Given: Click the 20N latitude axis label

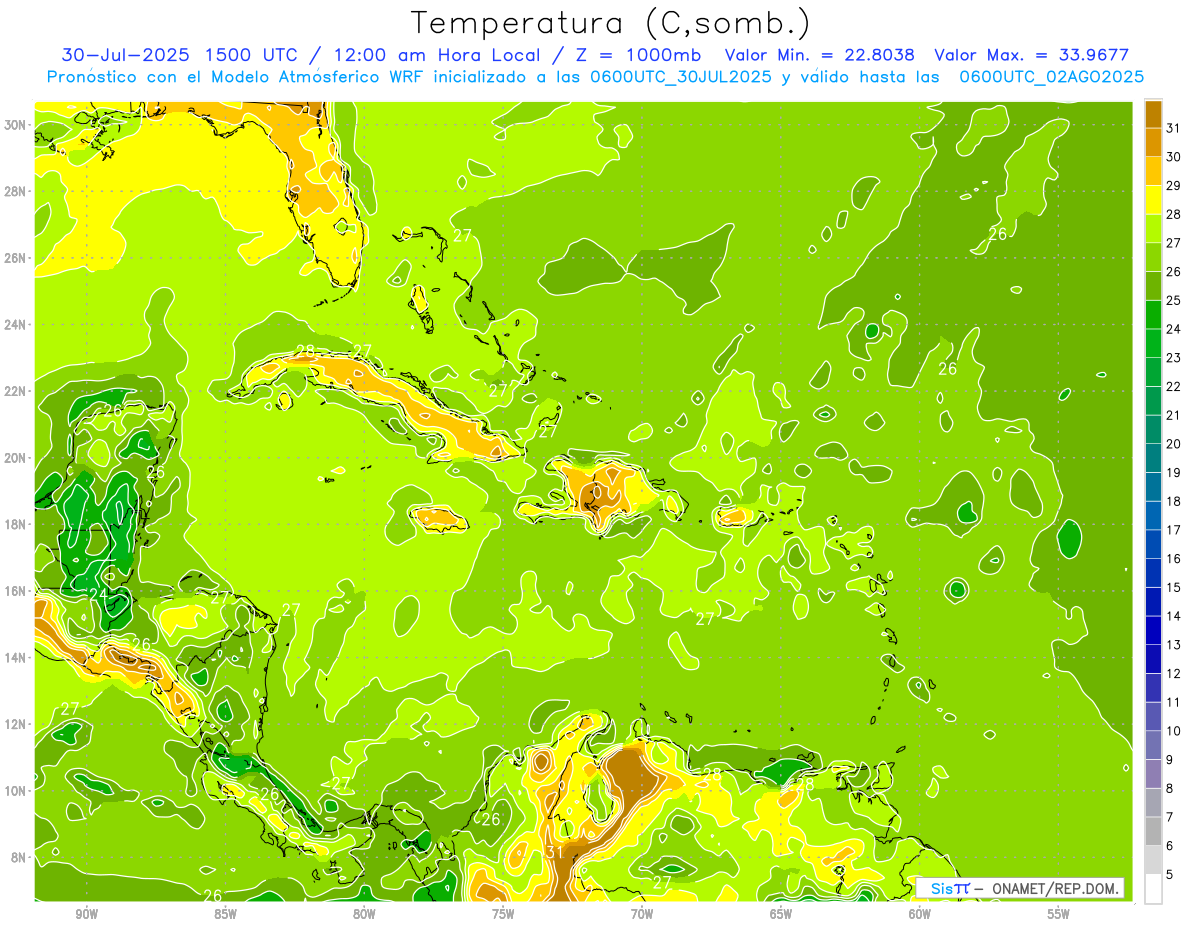Looking at the screenshot, I should [x=16, y=458].
